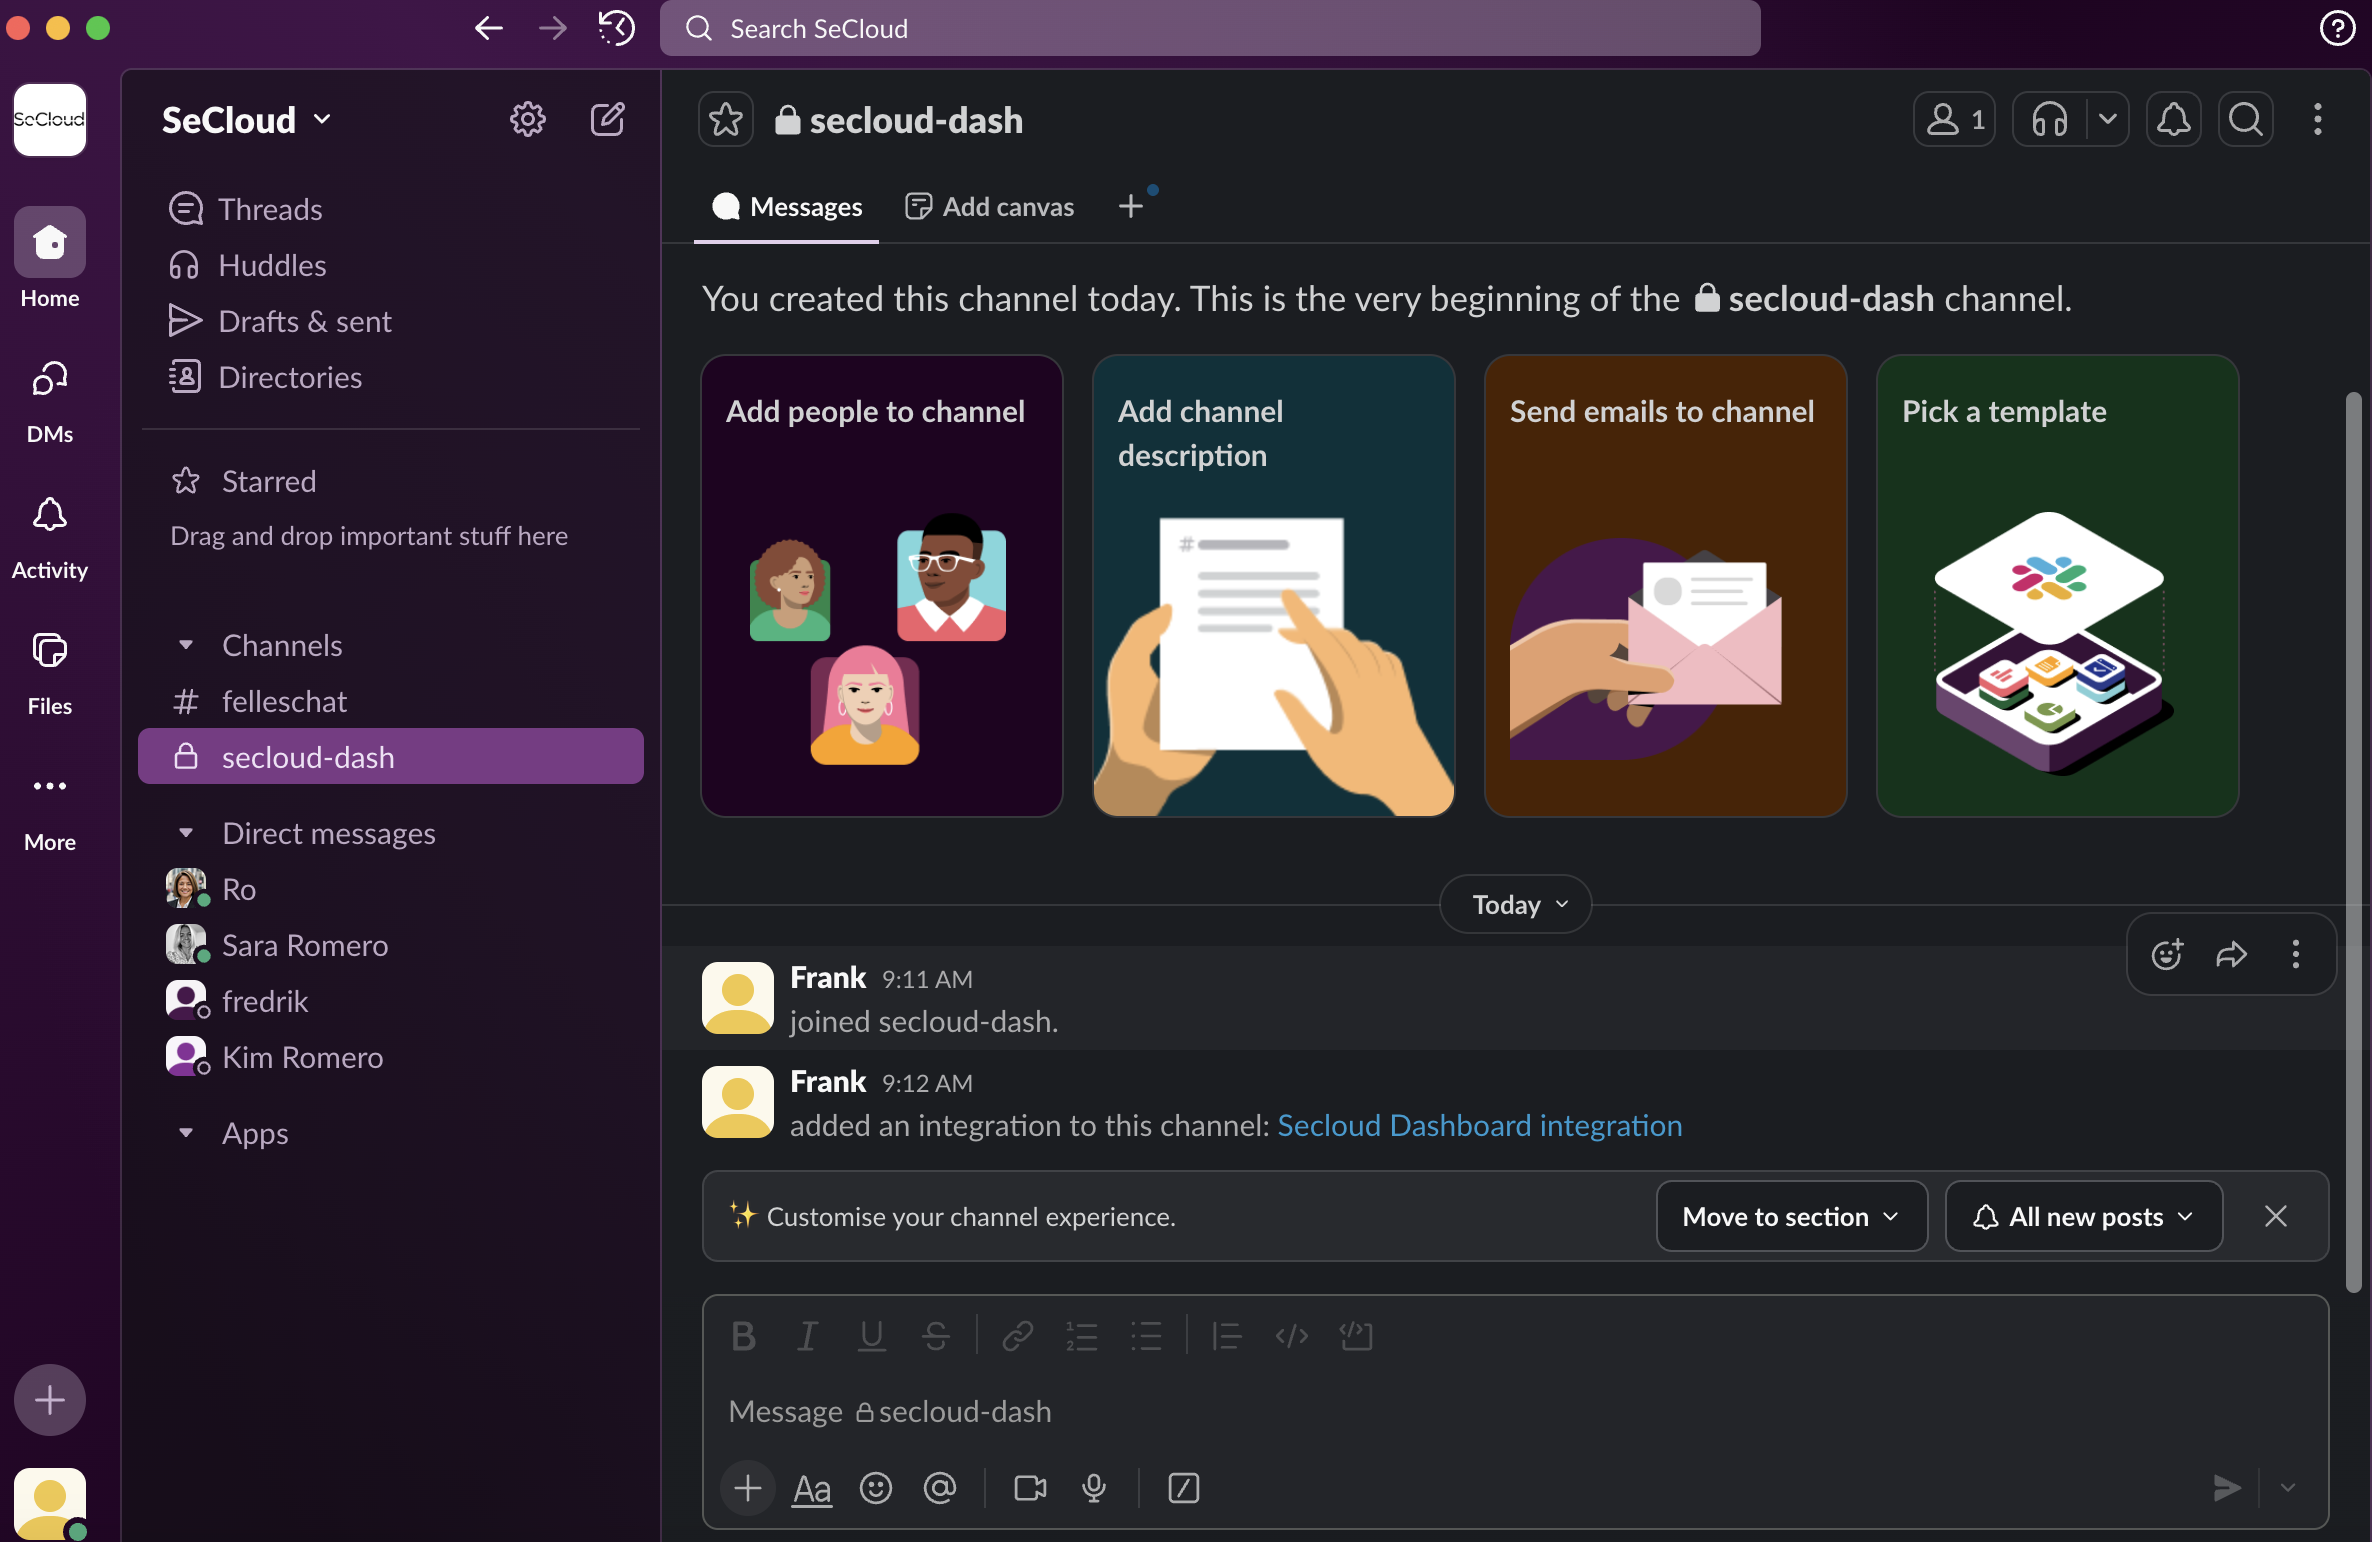
Task: Expand the Move to section dropdown
Action: pos(1791,1216)
